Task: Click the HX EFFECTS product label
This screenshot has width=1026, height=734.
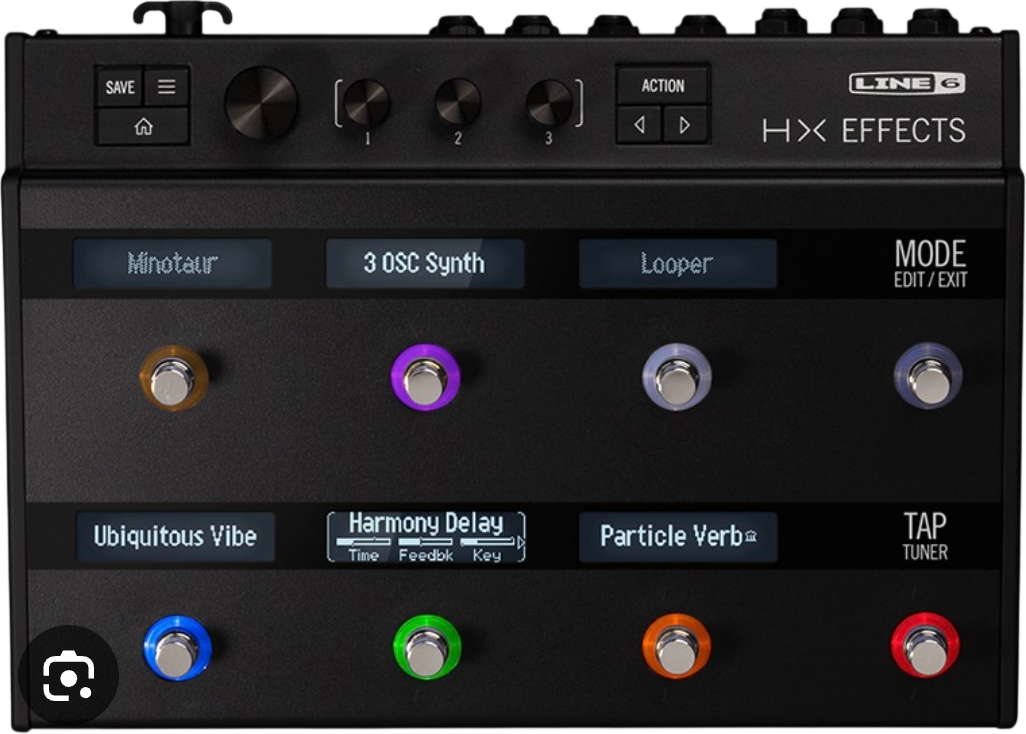Action: pyautogui.click(x=864, y=131)
